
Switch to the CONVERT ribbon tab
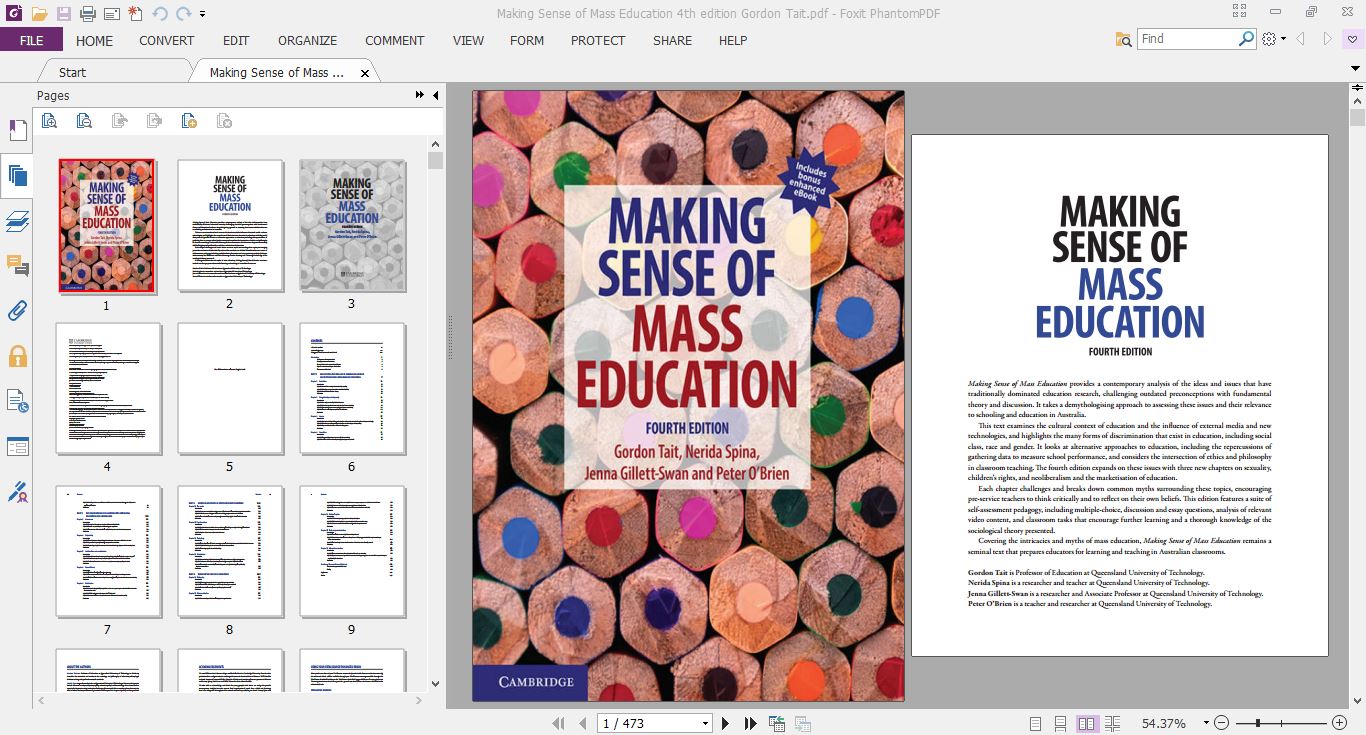(x=167, y=40)
